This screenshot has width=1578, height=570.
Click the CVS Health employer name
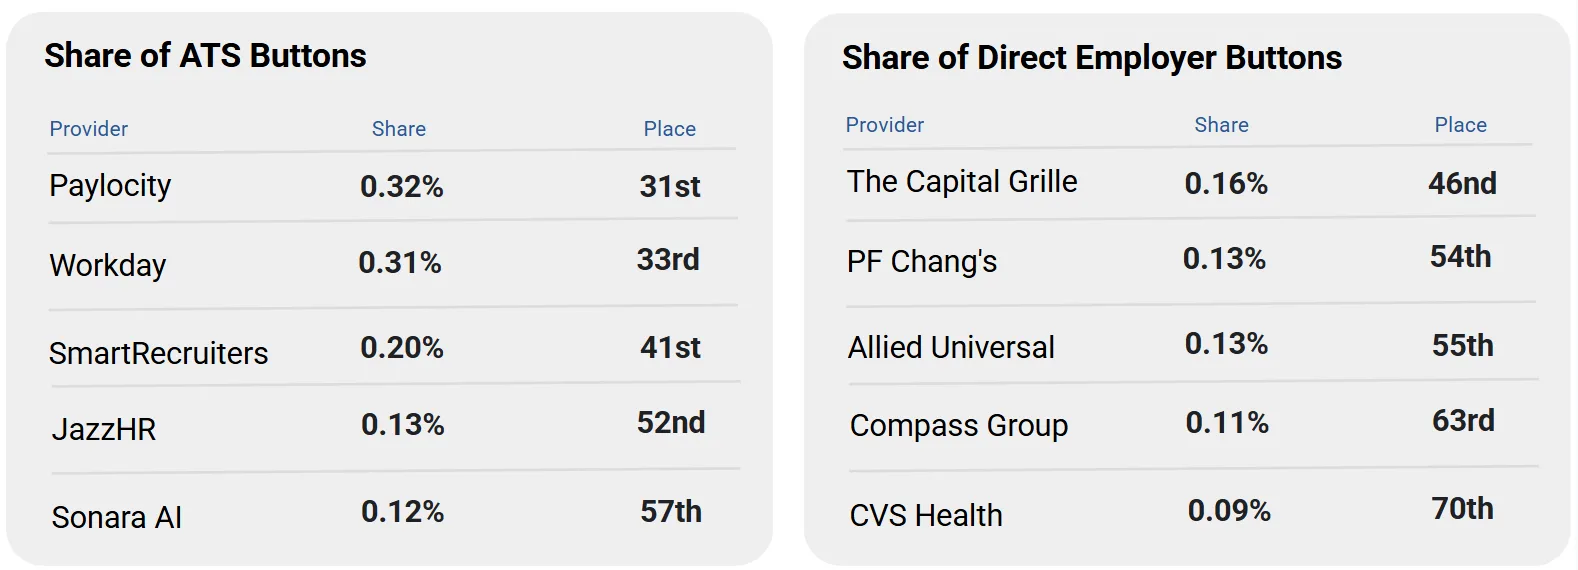(x=925, y=515)
